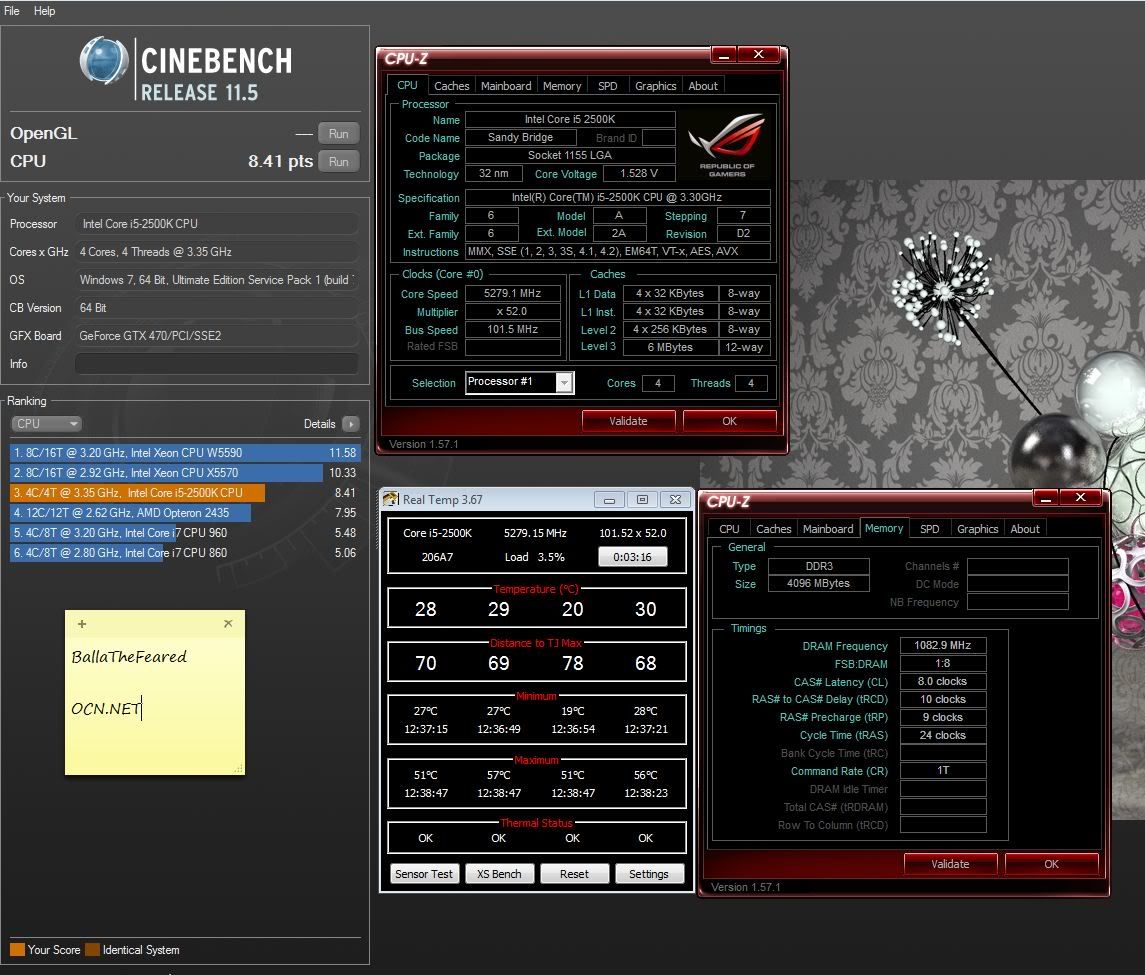Click the Real Temp title bar icon
This screenshot has width=1145, height=975.
391,500
